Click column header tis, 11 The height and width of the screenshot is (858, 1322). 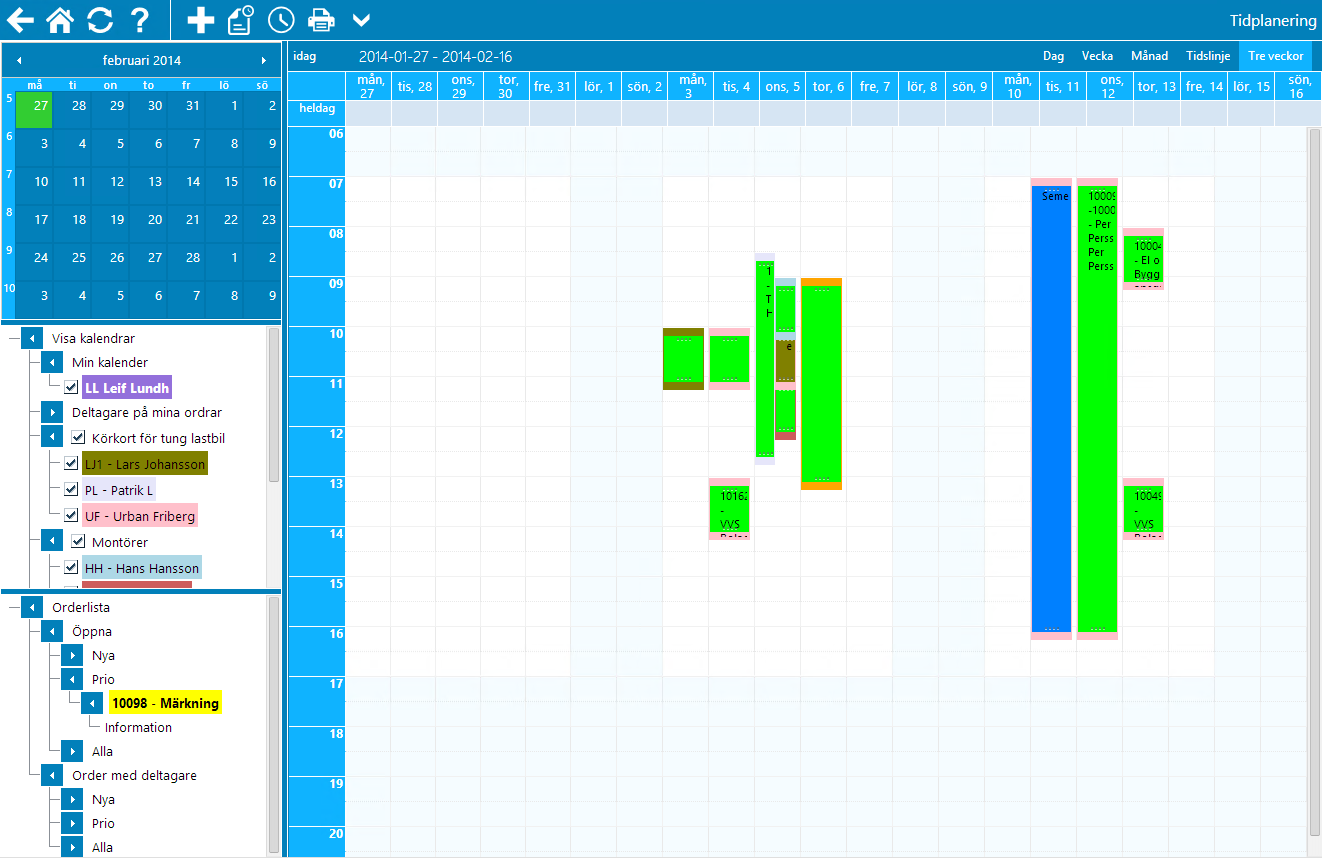1061,86
